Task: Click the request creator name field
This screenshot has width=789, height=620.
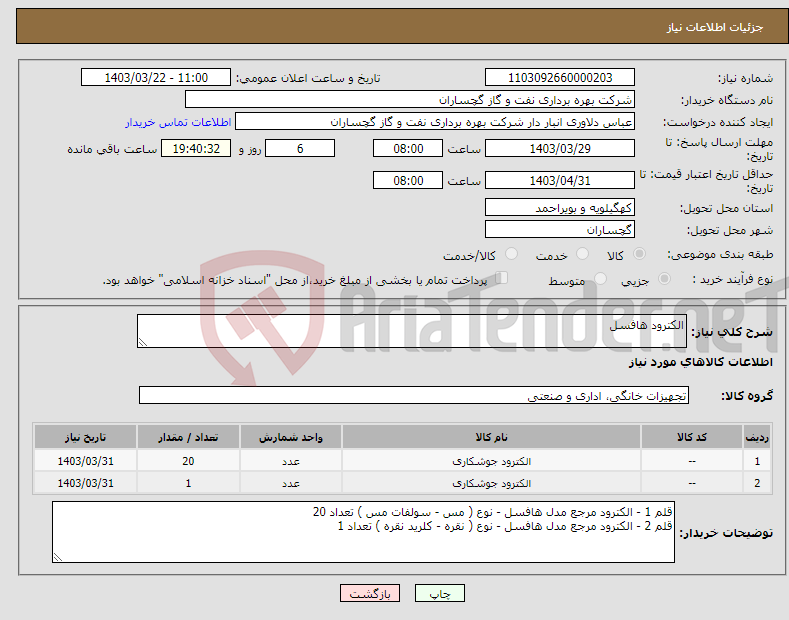Action: (435, 122)
